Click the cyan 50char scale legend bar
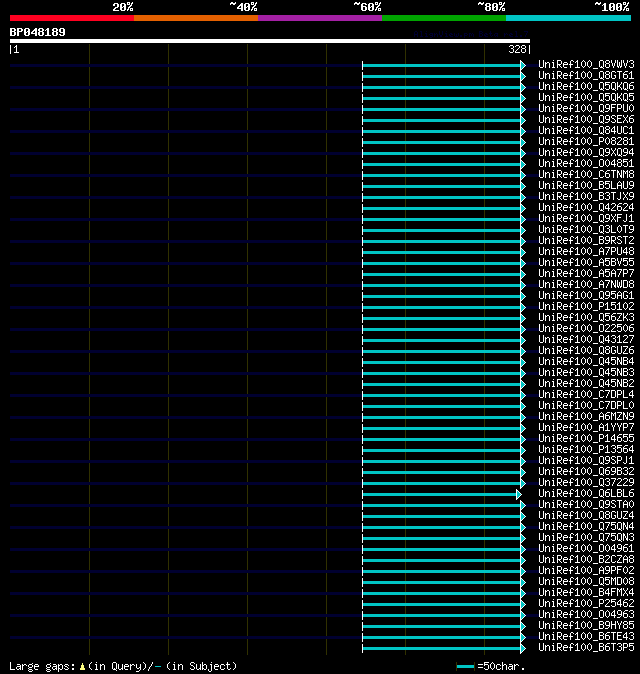The image size is (640, 674). click(x=465, y=667)
